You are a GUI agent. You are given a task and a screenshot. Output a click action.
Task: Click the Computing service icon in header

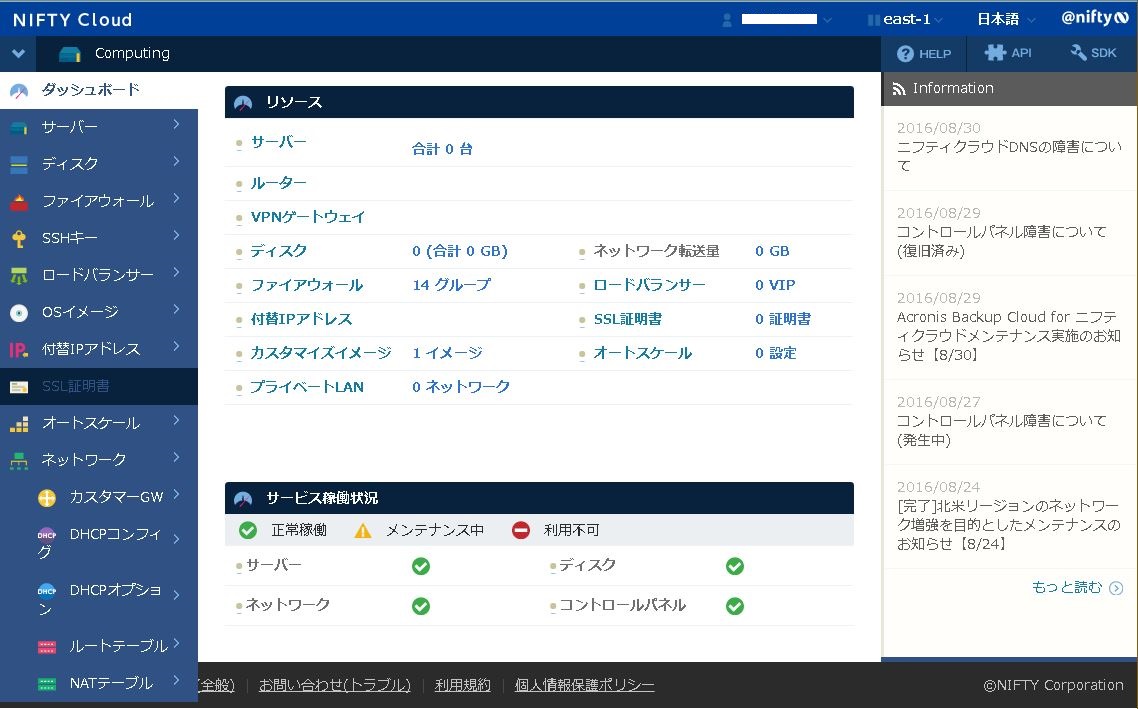[70, 54]
